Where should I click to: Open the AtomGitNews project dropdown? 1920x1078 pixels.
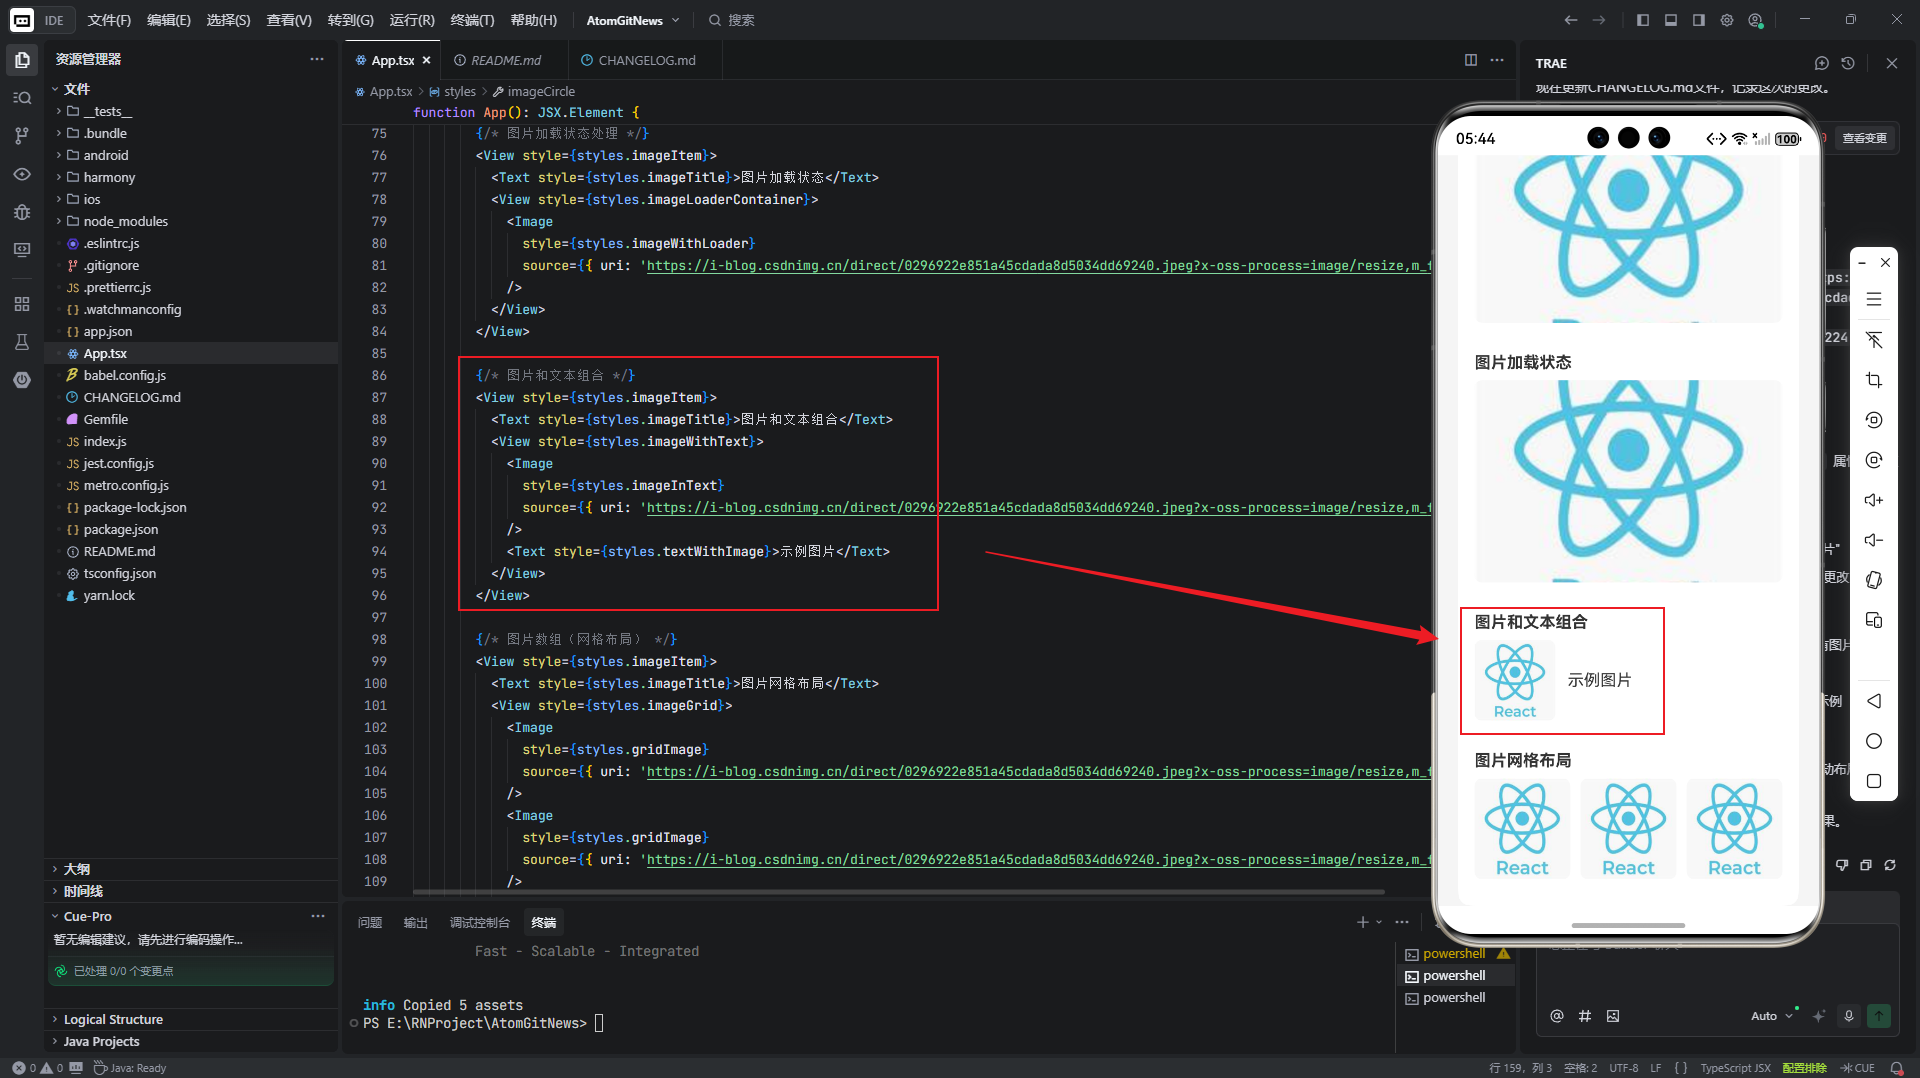(x=633, y=20)
